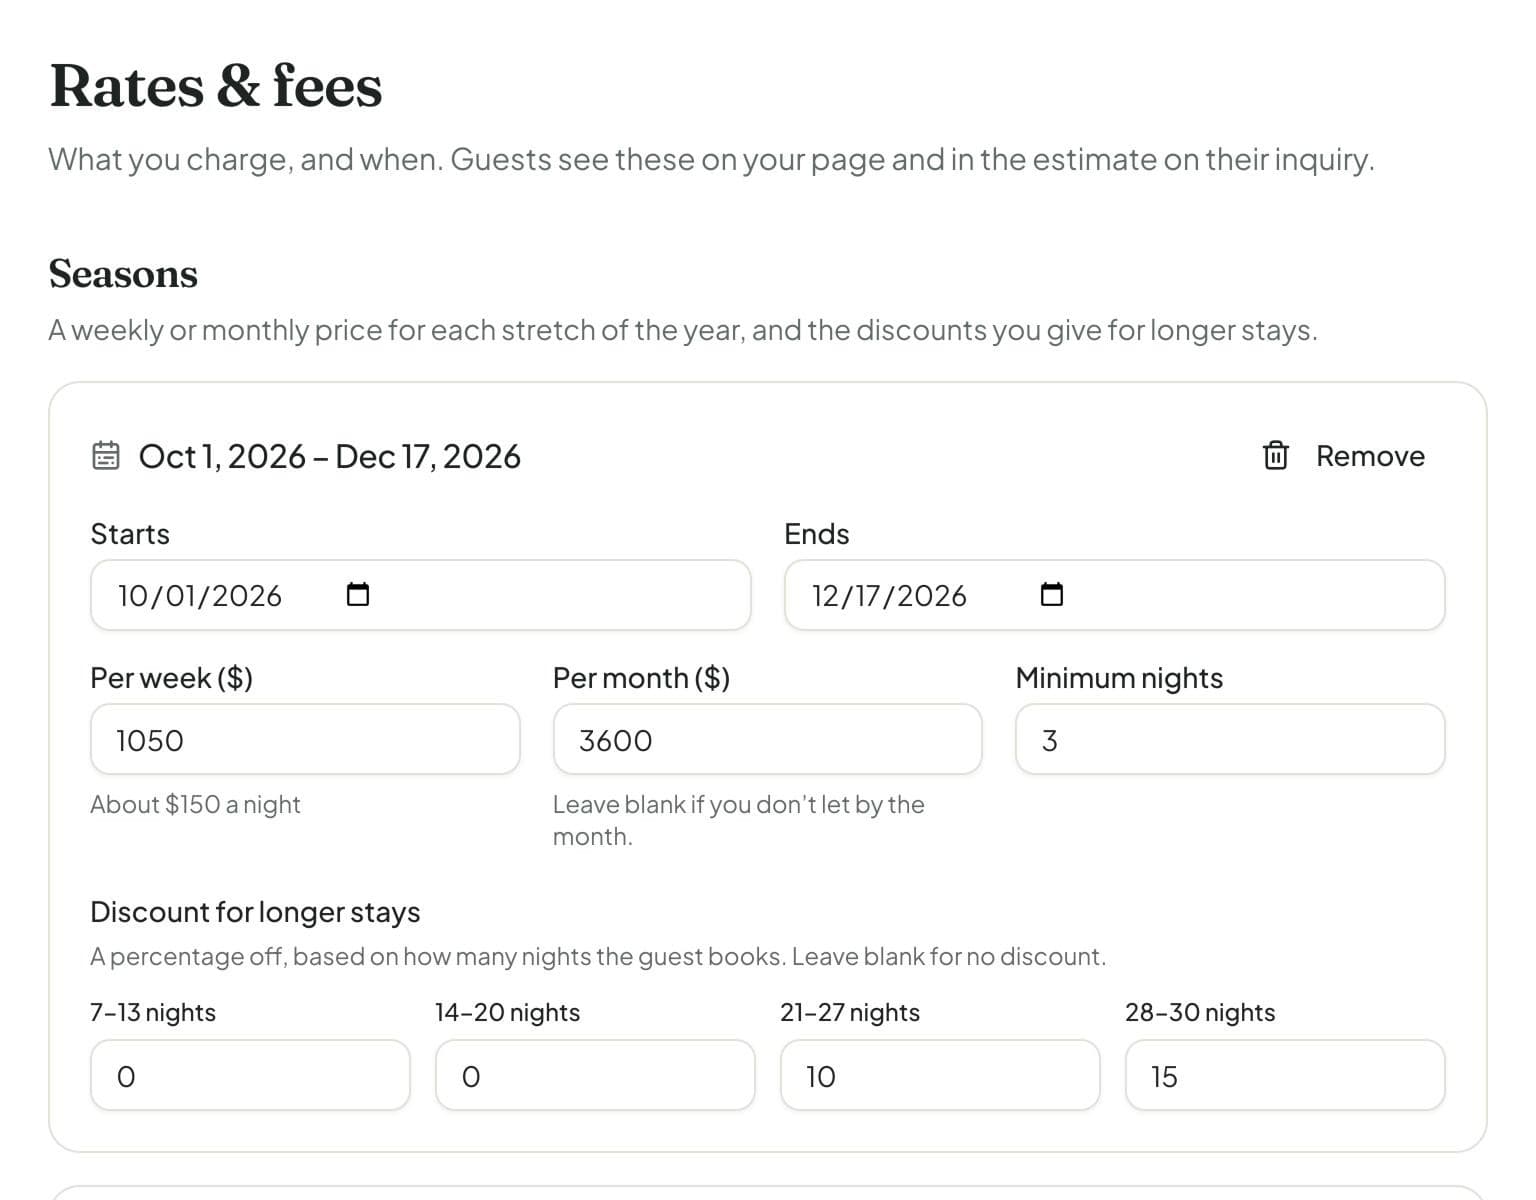Image resolution: width=1536 pixels, height=1200 pixels.
Task: Click the "About $150 a night" hint text
Action: tap(195, 804)
